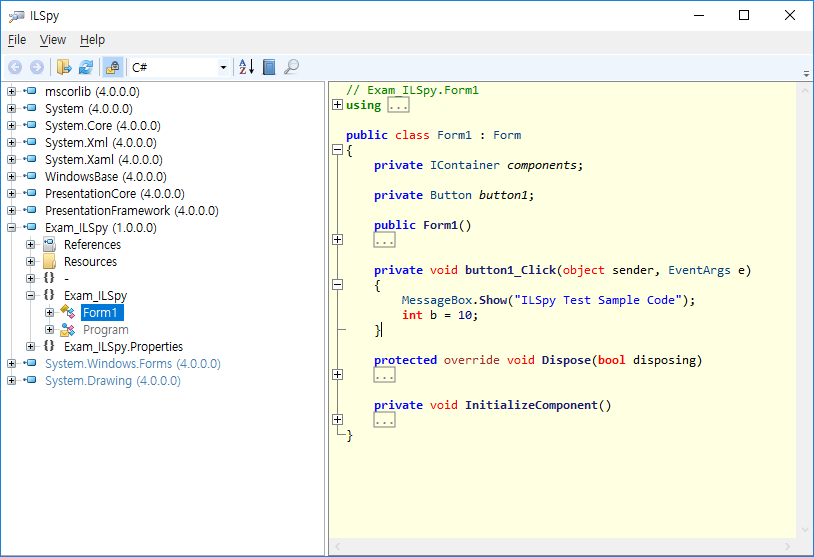Screen dimensions: 814x557
Task: Click the Button type link
Action: pos(451,195)
